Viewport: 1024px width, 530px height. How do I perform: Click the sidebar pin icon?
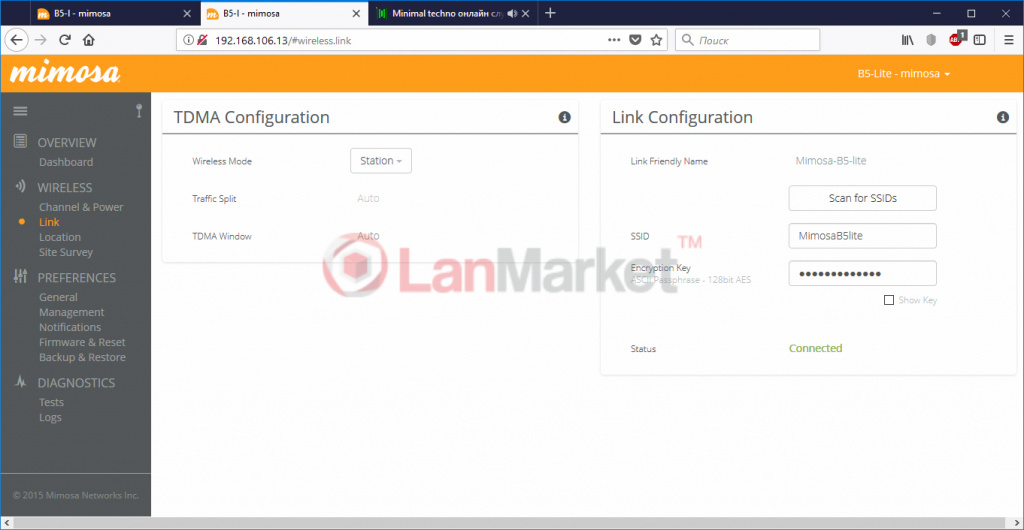point(139,111)
